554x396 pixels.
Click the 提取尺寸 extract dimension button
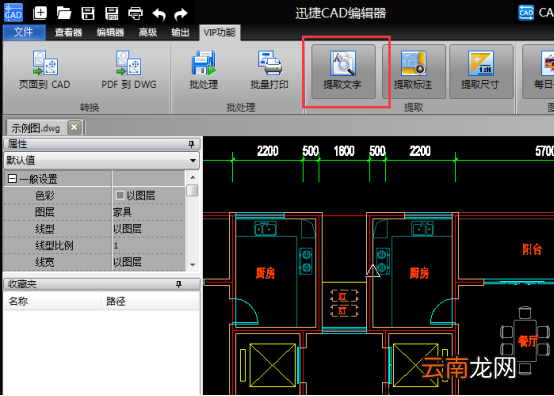coord(481,71)
